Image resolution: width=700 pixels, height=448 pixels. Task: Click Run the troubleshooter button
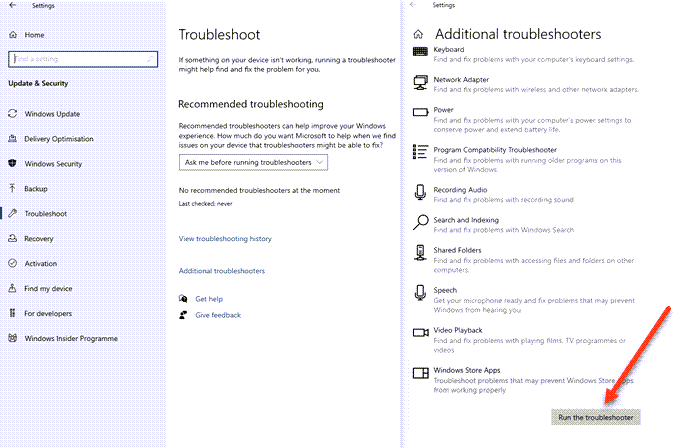596,417
